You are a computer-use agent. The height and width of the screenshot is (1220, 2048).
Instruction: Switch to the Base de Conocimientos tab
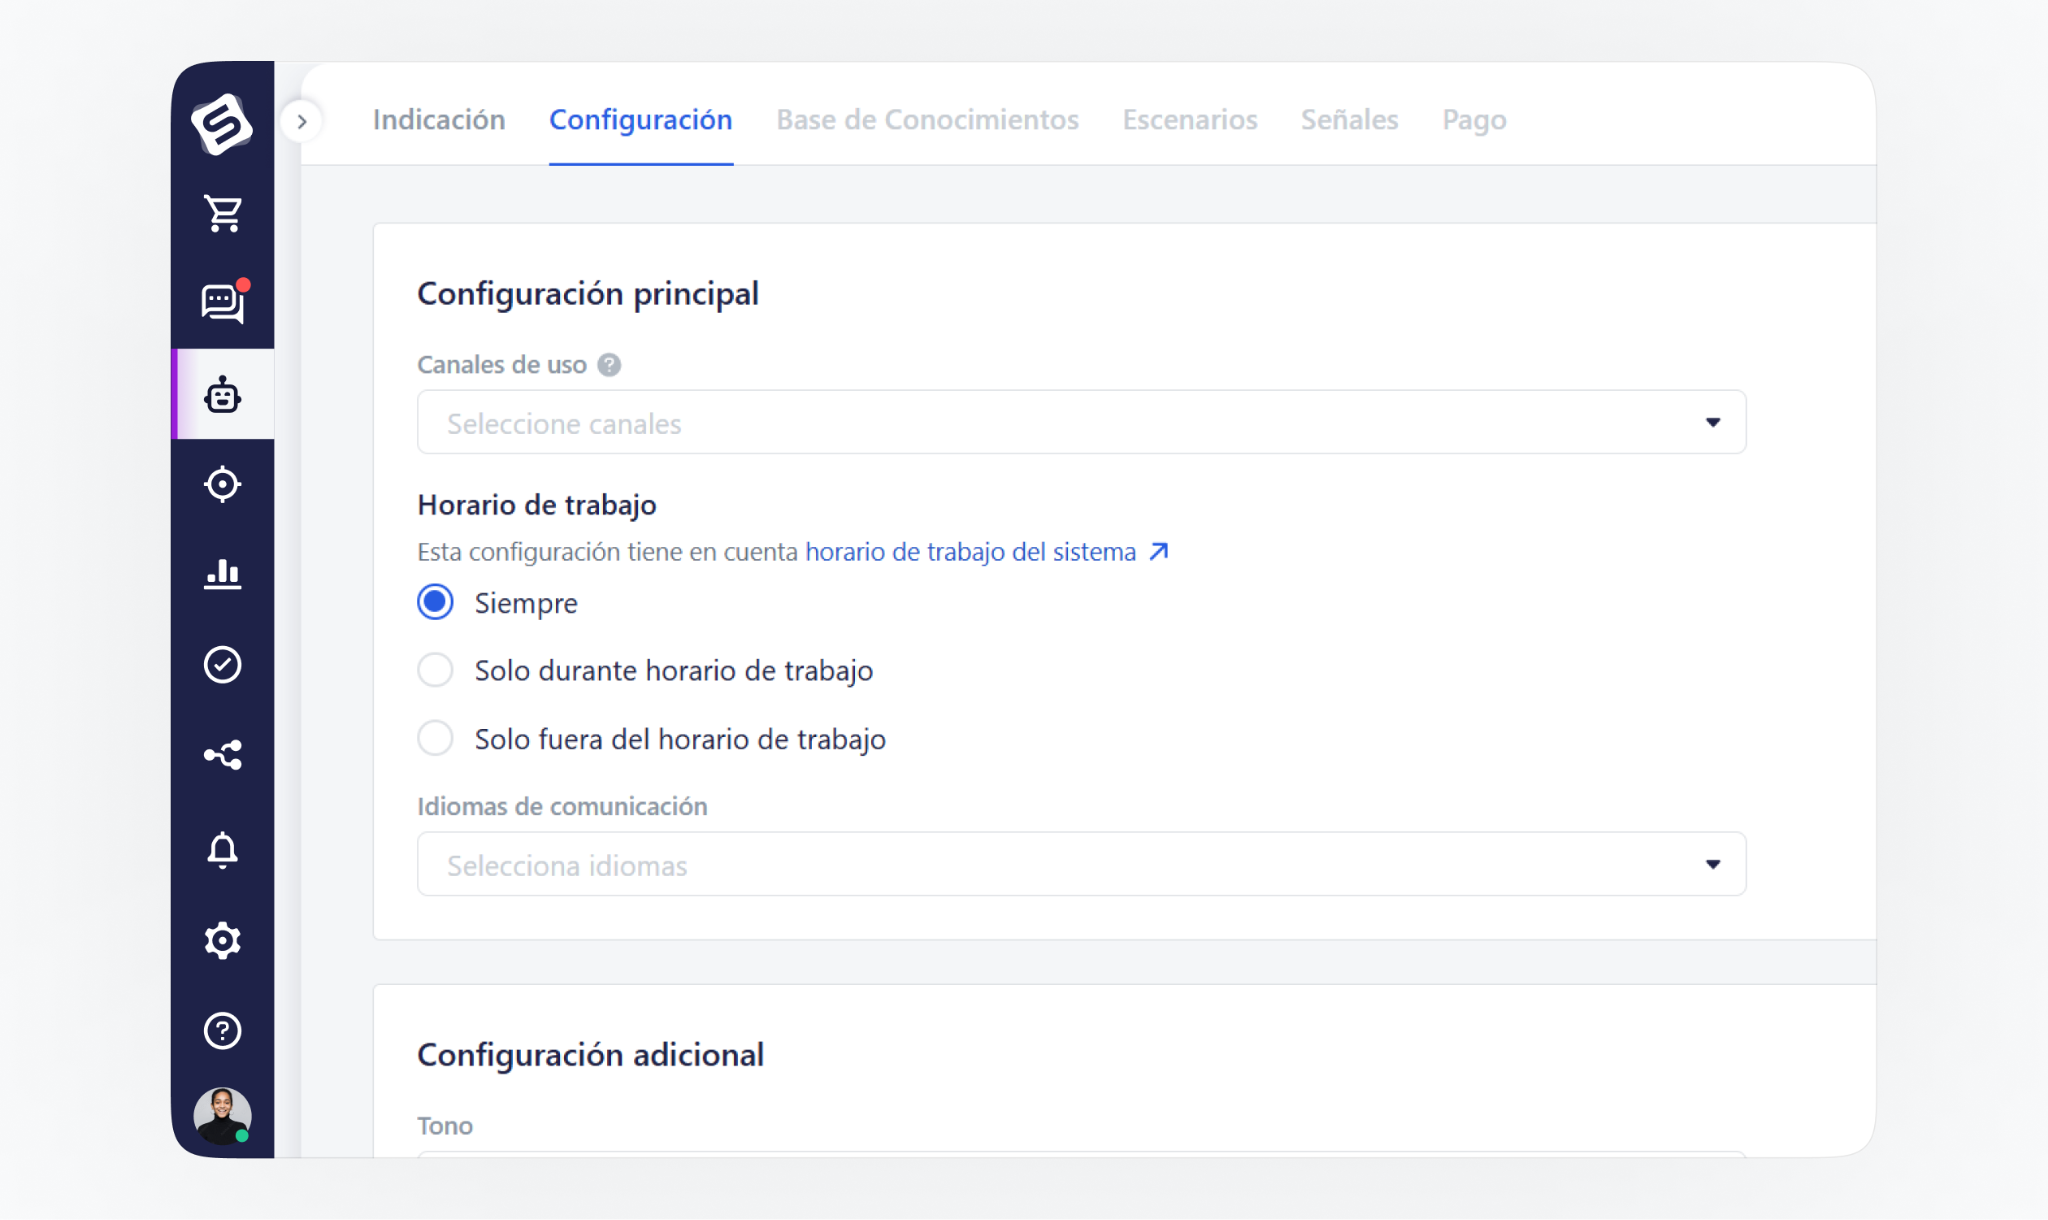coord(927,120)
